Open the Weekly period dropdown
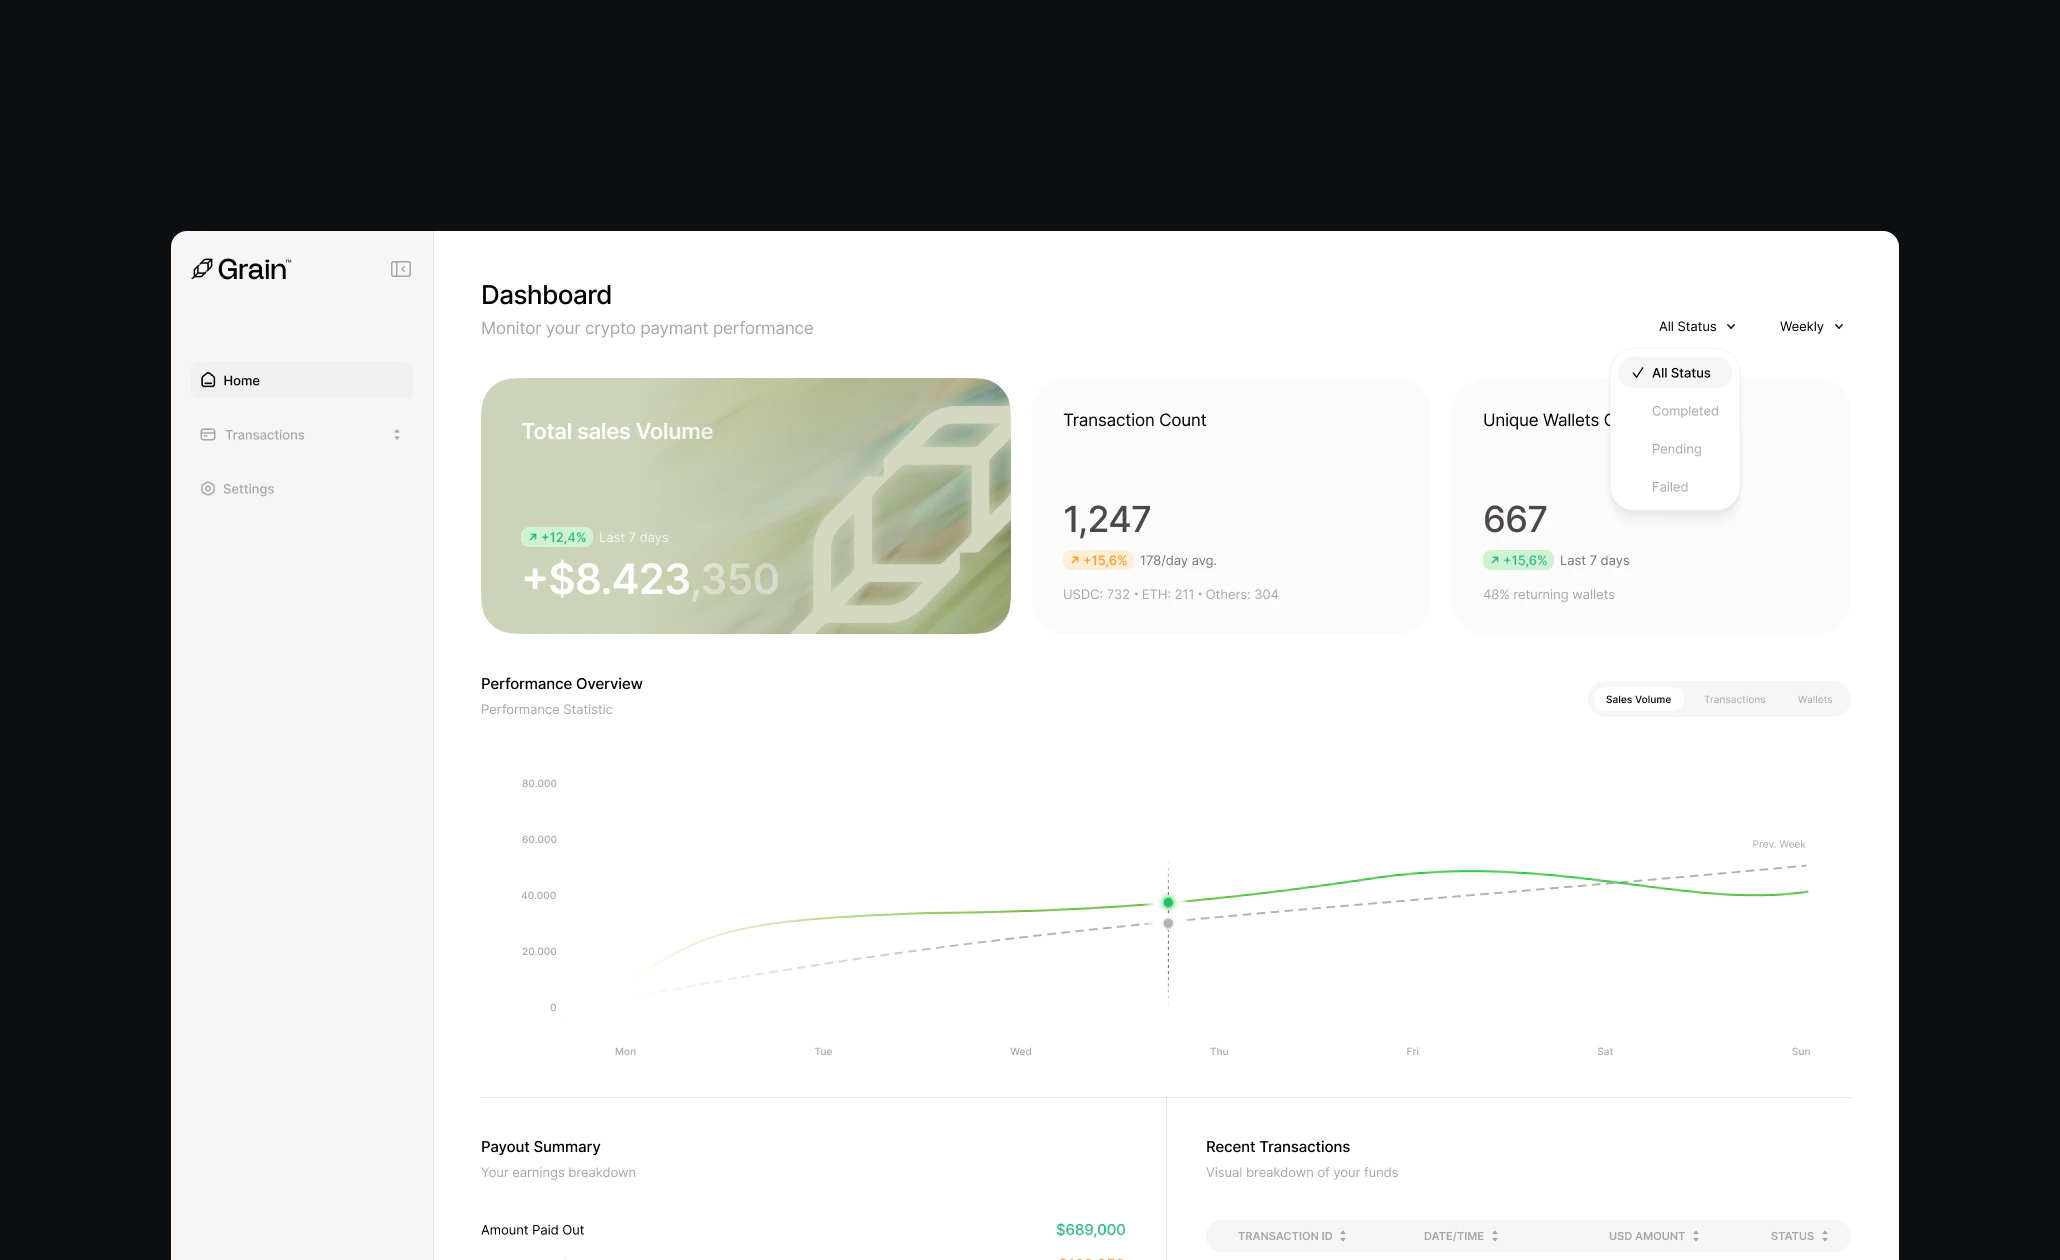This screenshot has height=1260, width=2060. [1810, 326]
